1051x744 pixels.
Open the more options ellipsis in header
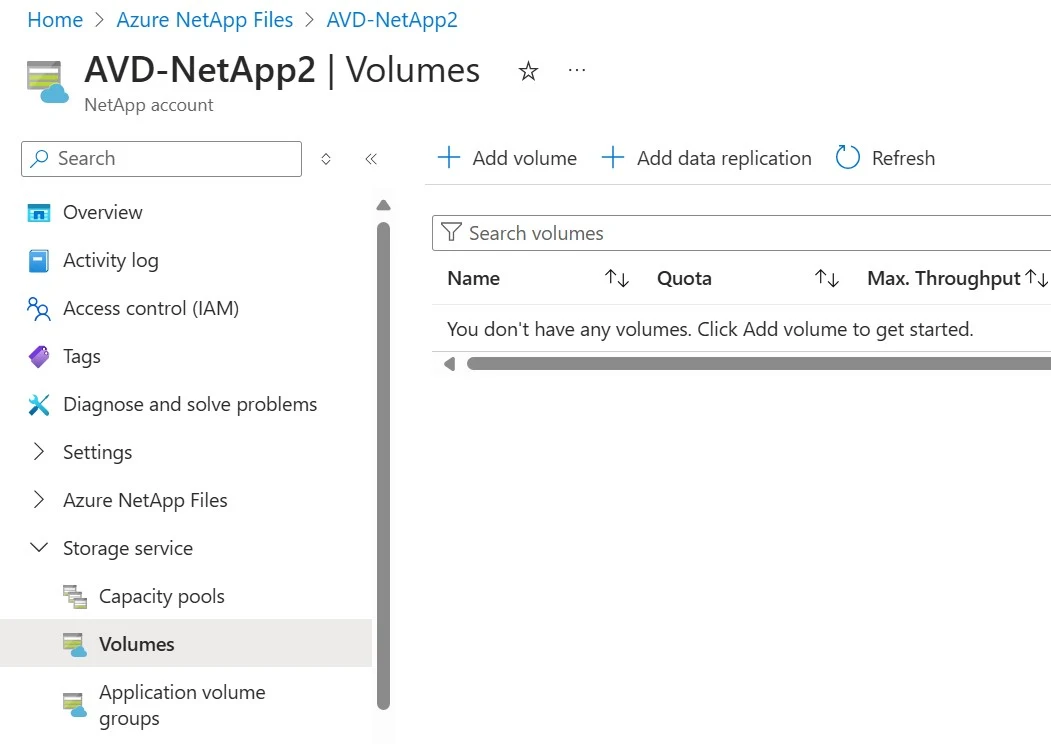click(x=577, y=70)
